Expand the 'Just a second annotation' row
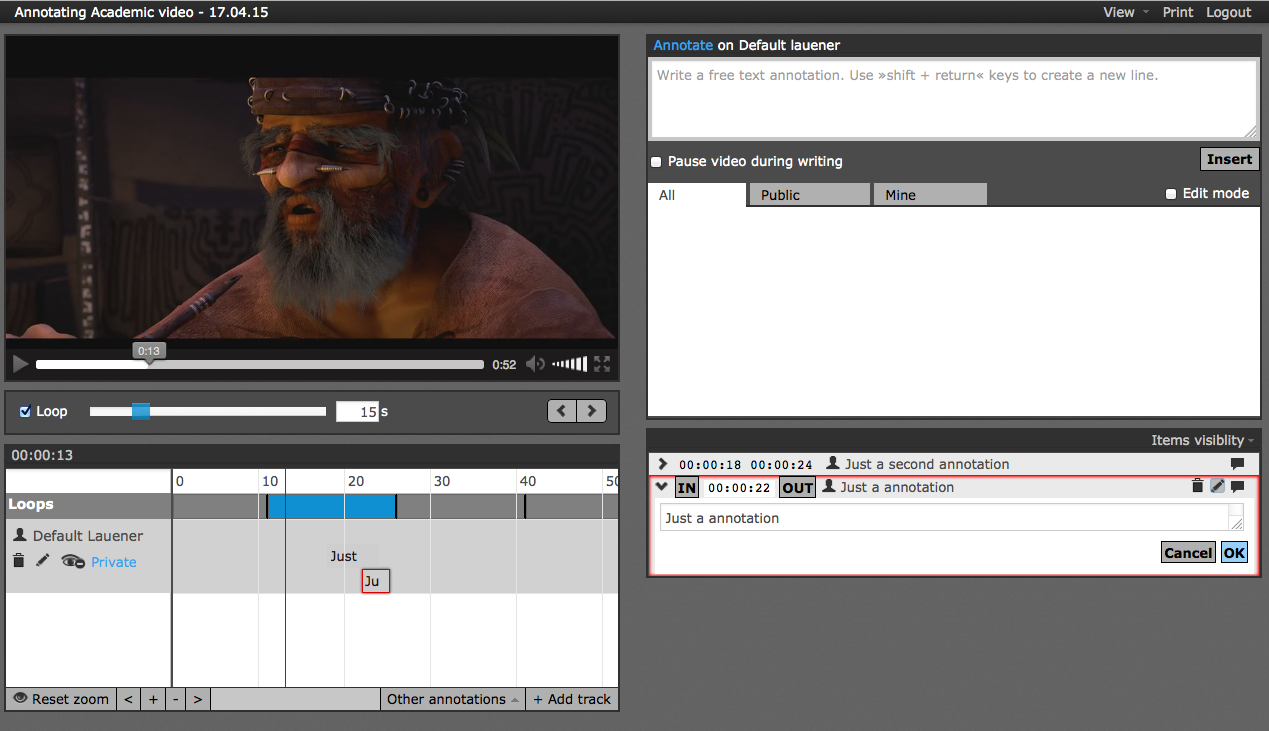The width and height of the screenshot is (1269, 731). [662, 464]
